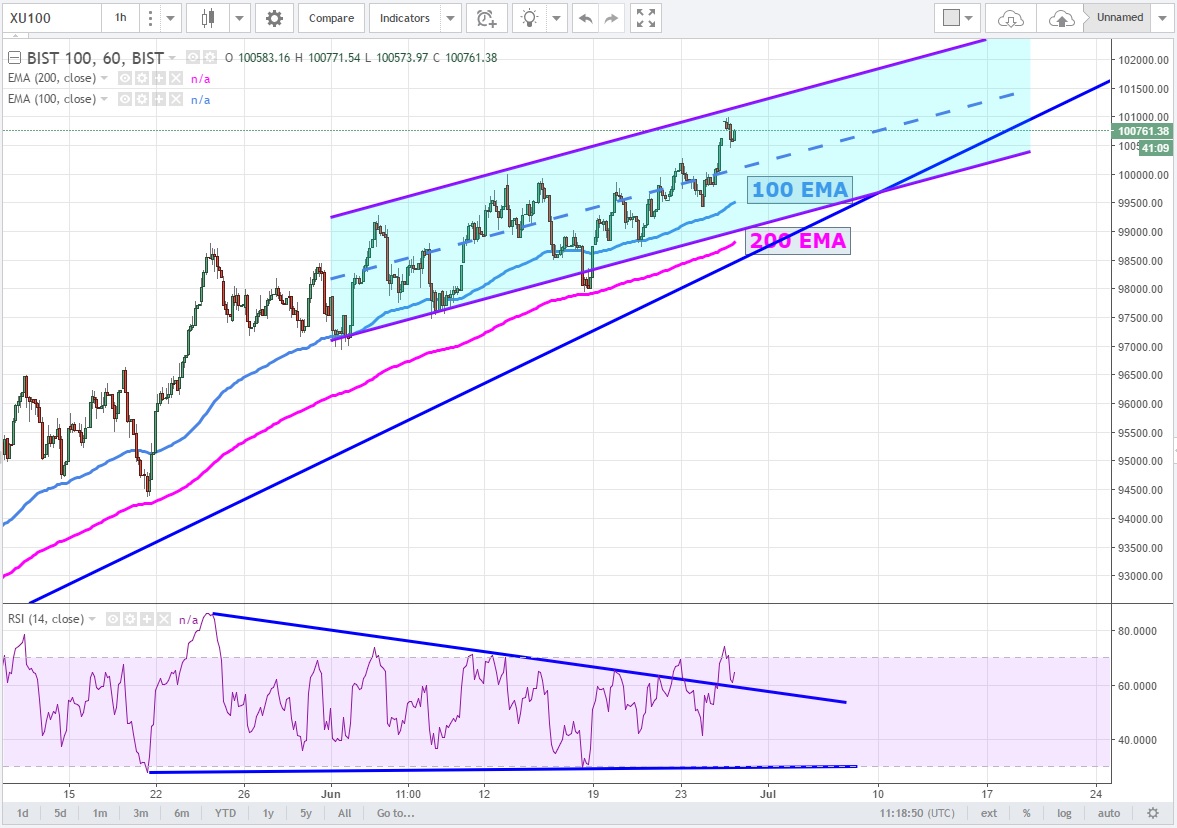Toggle the log scale option
1177x828 pixels.
[x=1065, y=813]
